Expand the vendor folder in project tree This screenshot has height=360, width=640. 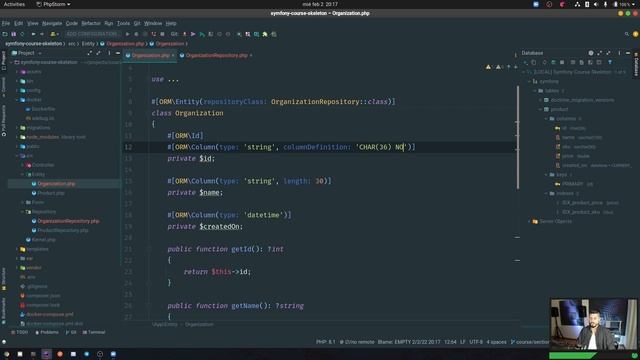point(17,268)
